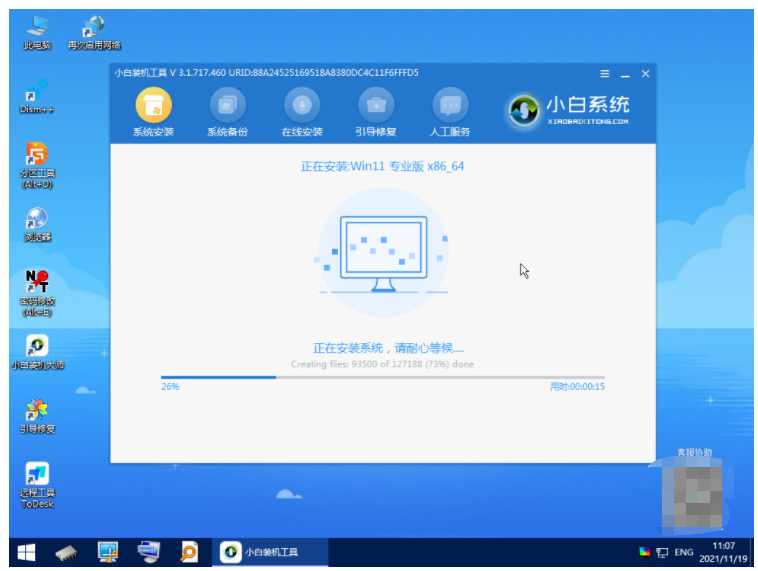Open the 系统备份 section
Screen dimensions: 758x571
pyautogui.click(x=227, y=106)
